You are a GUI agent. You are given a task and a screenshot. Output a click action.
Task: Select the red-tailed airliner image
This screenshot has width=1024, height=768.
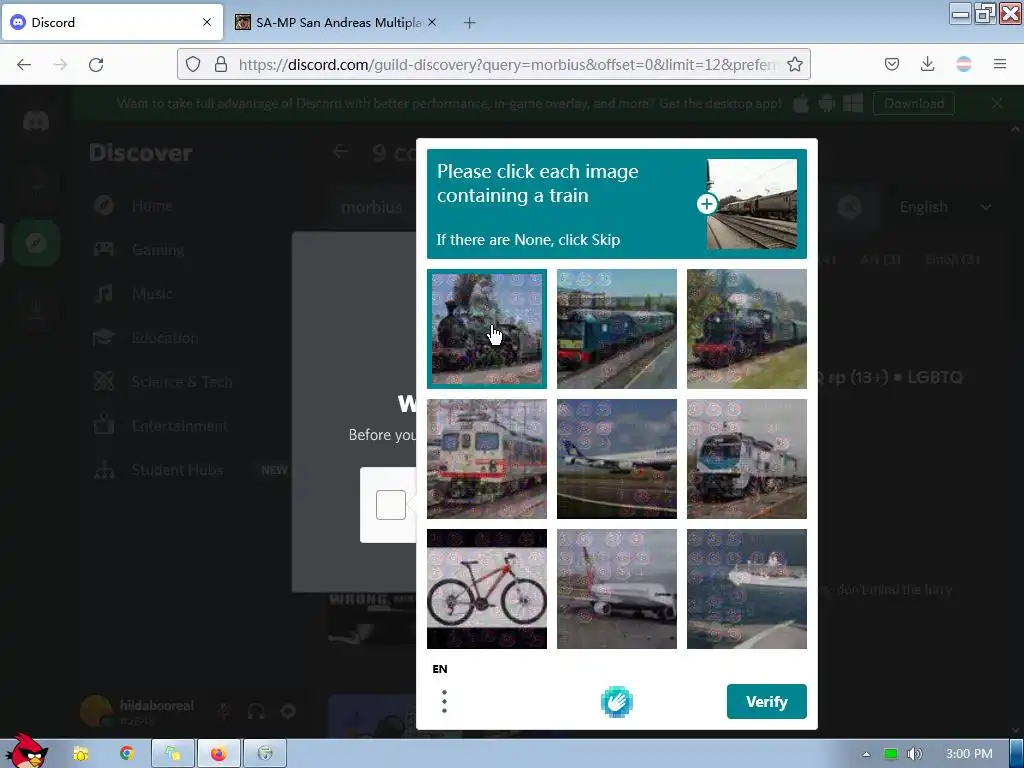pyautogui.click(x=616, y=588)
